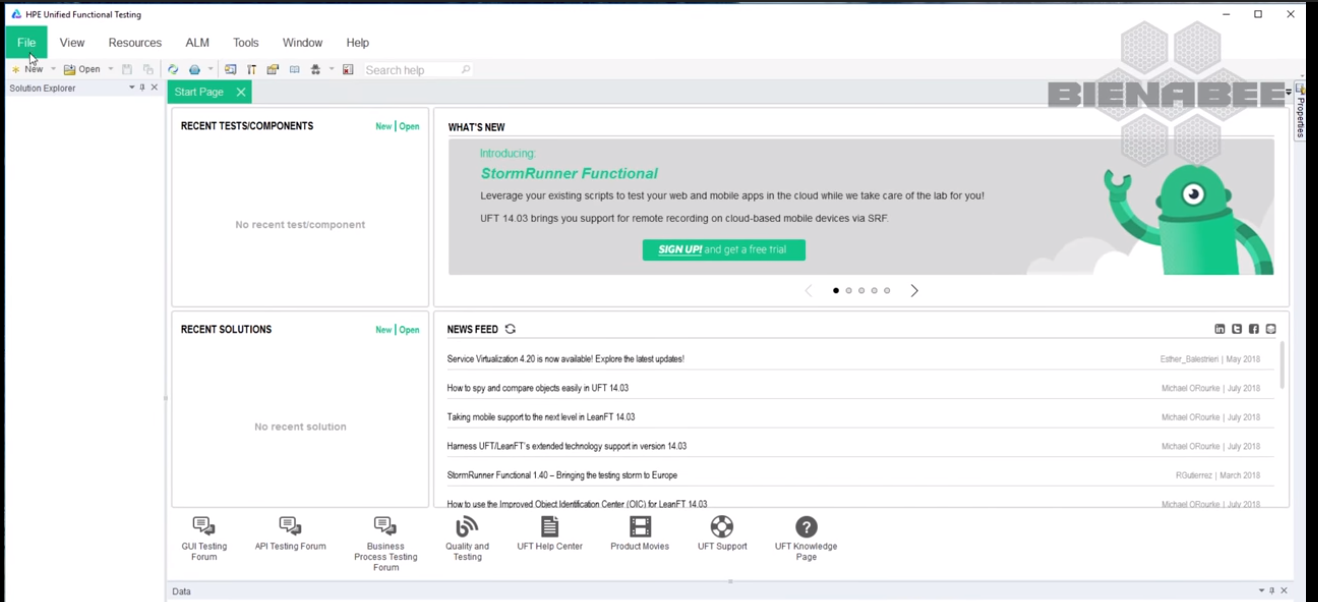
Task: Close the Solution Explorer panel
Action: click(154, 88)
